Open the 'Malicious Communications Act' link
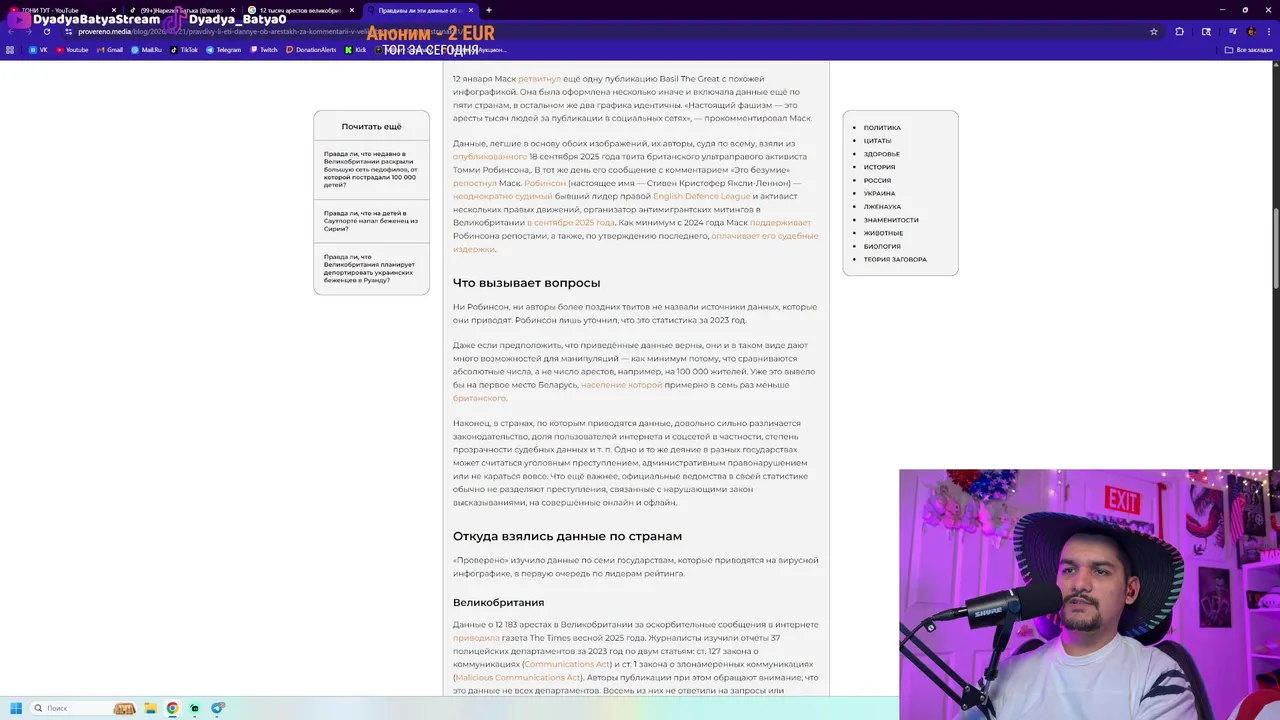This screenshot has width=1280, height=720. point(518,677)
